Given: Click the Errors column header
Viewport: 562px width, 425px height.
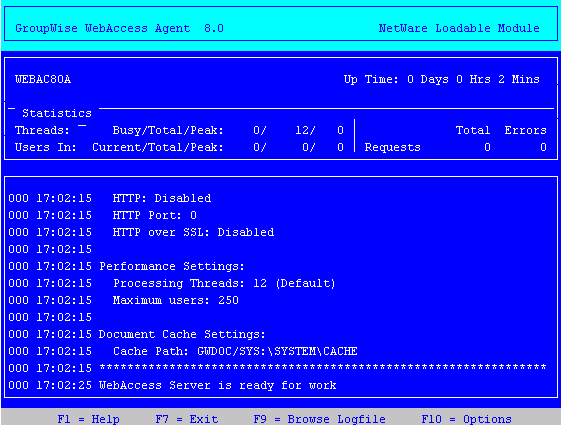Looking at the screenshot, I should pyautogui.click(x=525, y=130).
